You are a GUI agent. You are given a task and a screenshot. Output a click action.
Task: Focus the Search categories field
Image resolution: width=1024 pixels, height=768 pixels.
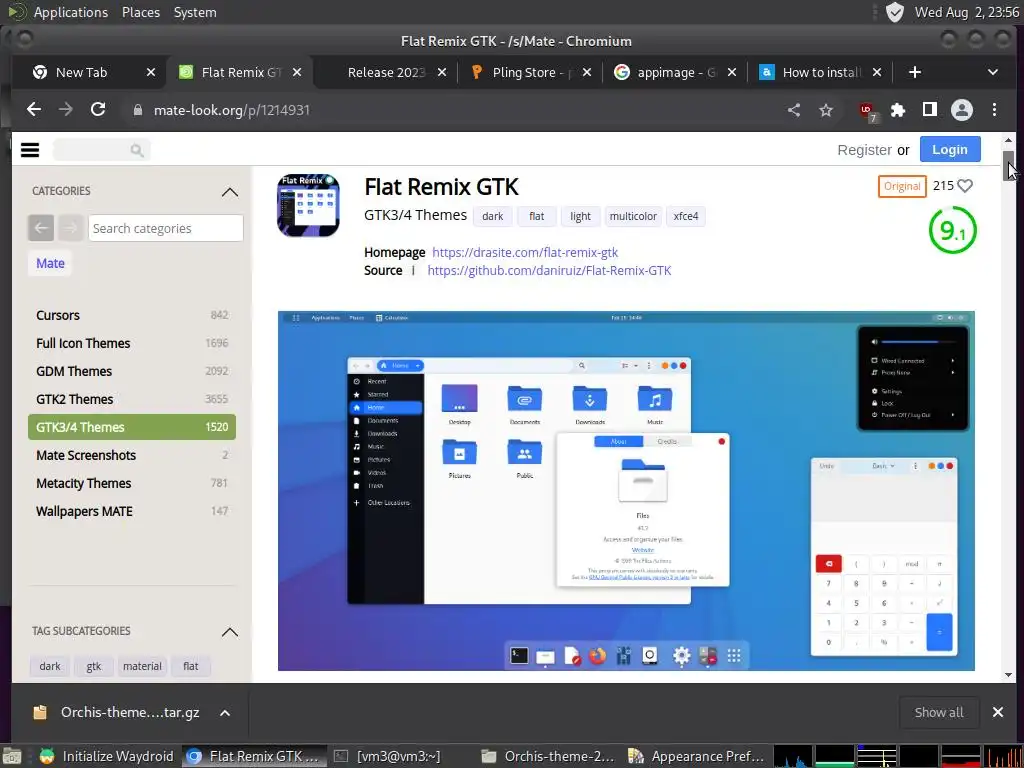tap(165, 228)
